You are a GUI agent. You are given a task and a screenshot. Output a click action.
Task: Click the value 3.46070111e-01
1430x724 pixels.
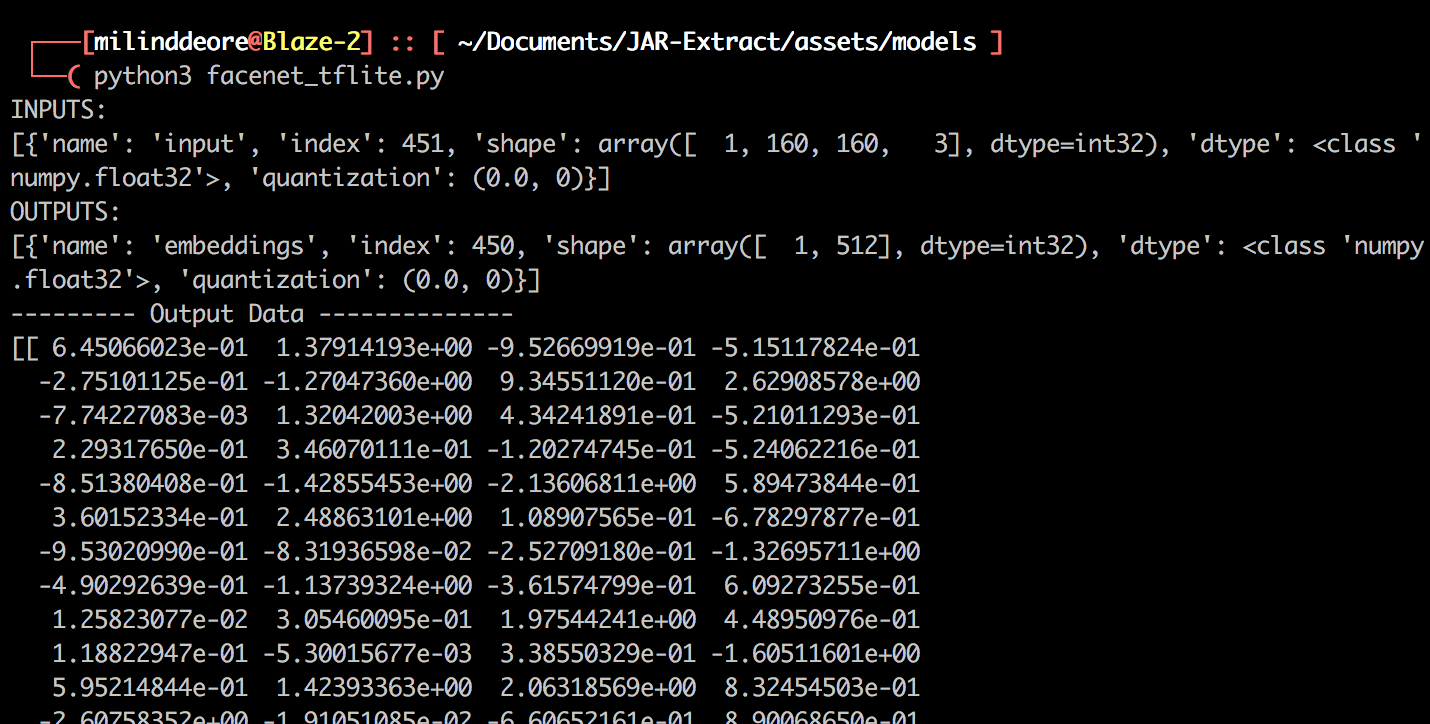[374, 450]
